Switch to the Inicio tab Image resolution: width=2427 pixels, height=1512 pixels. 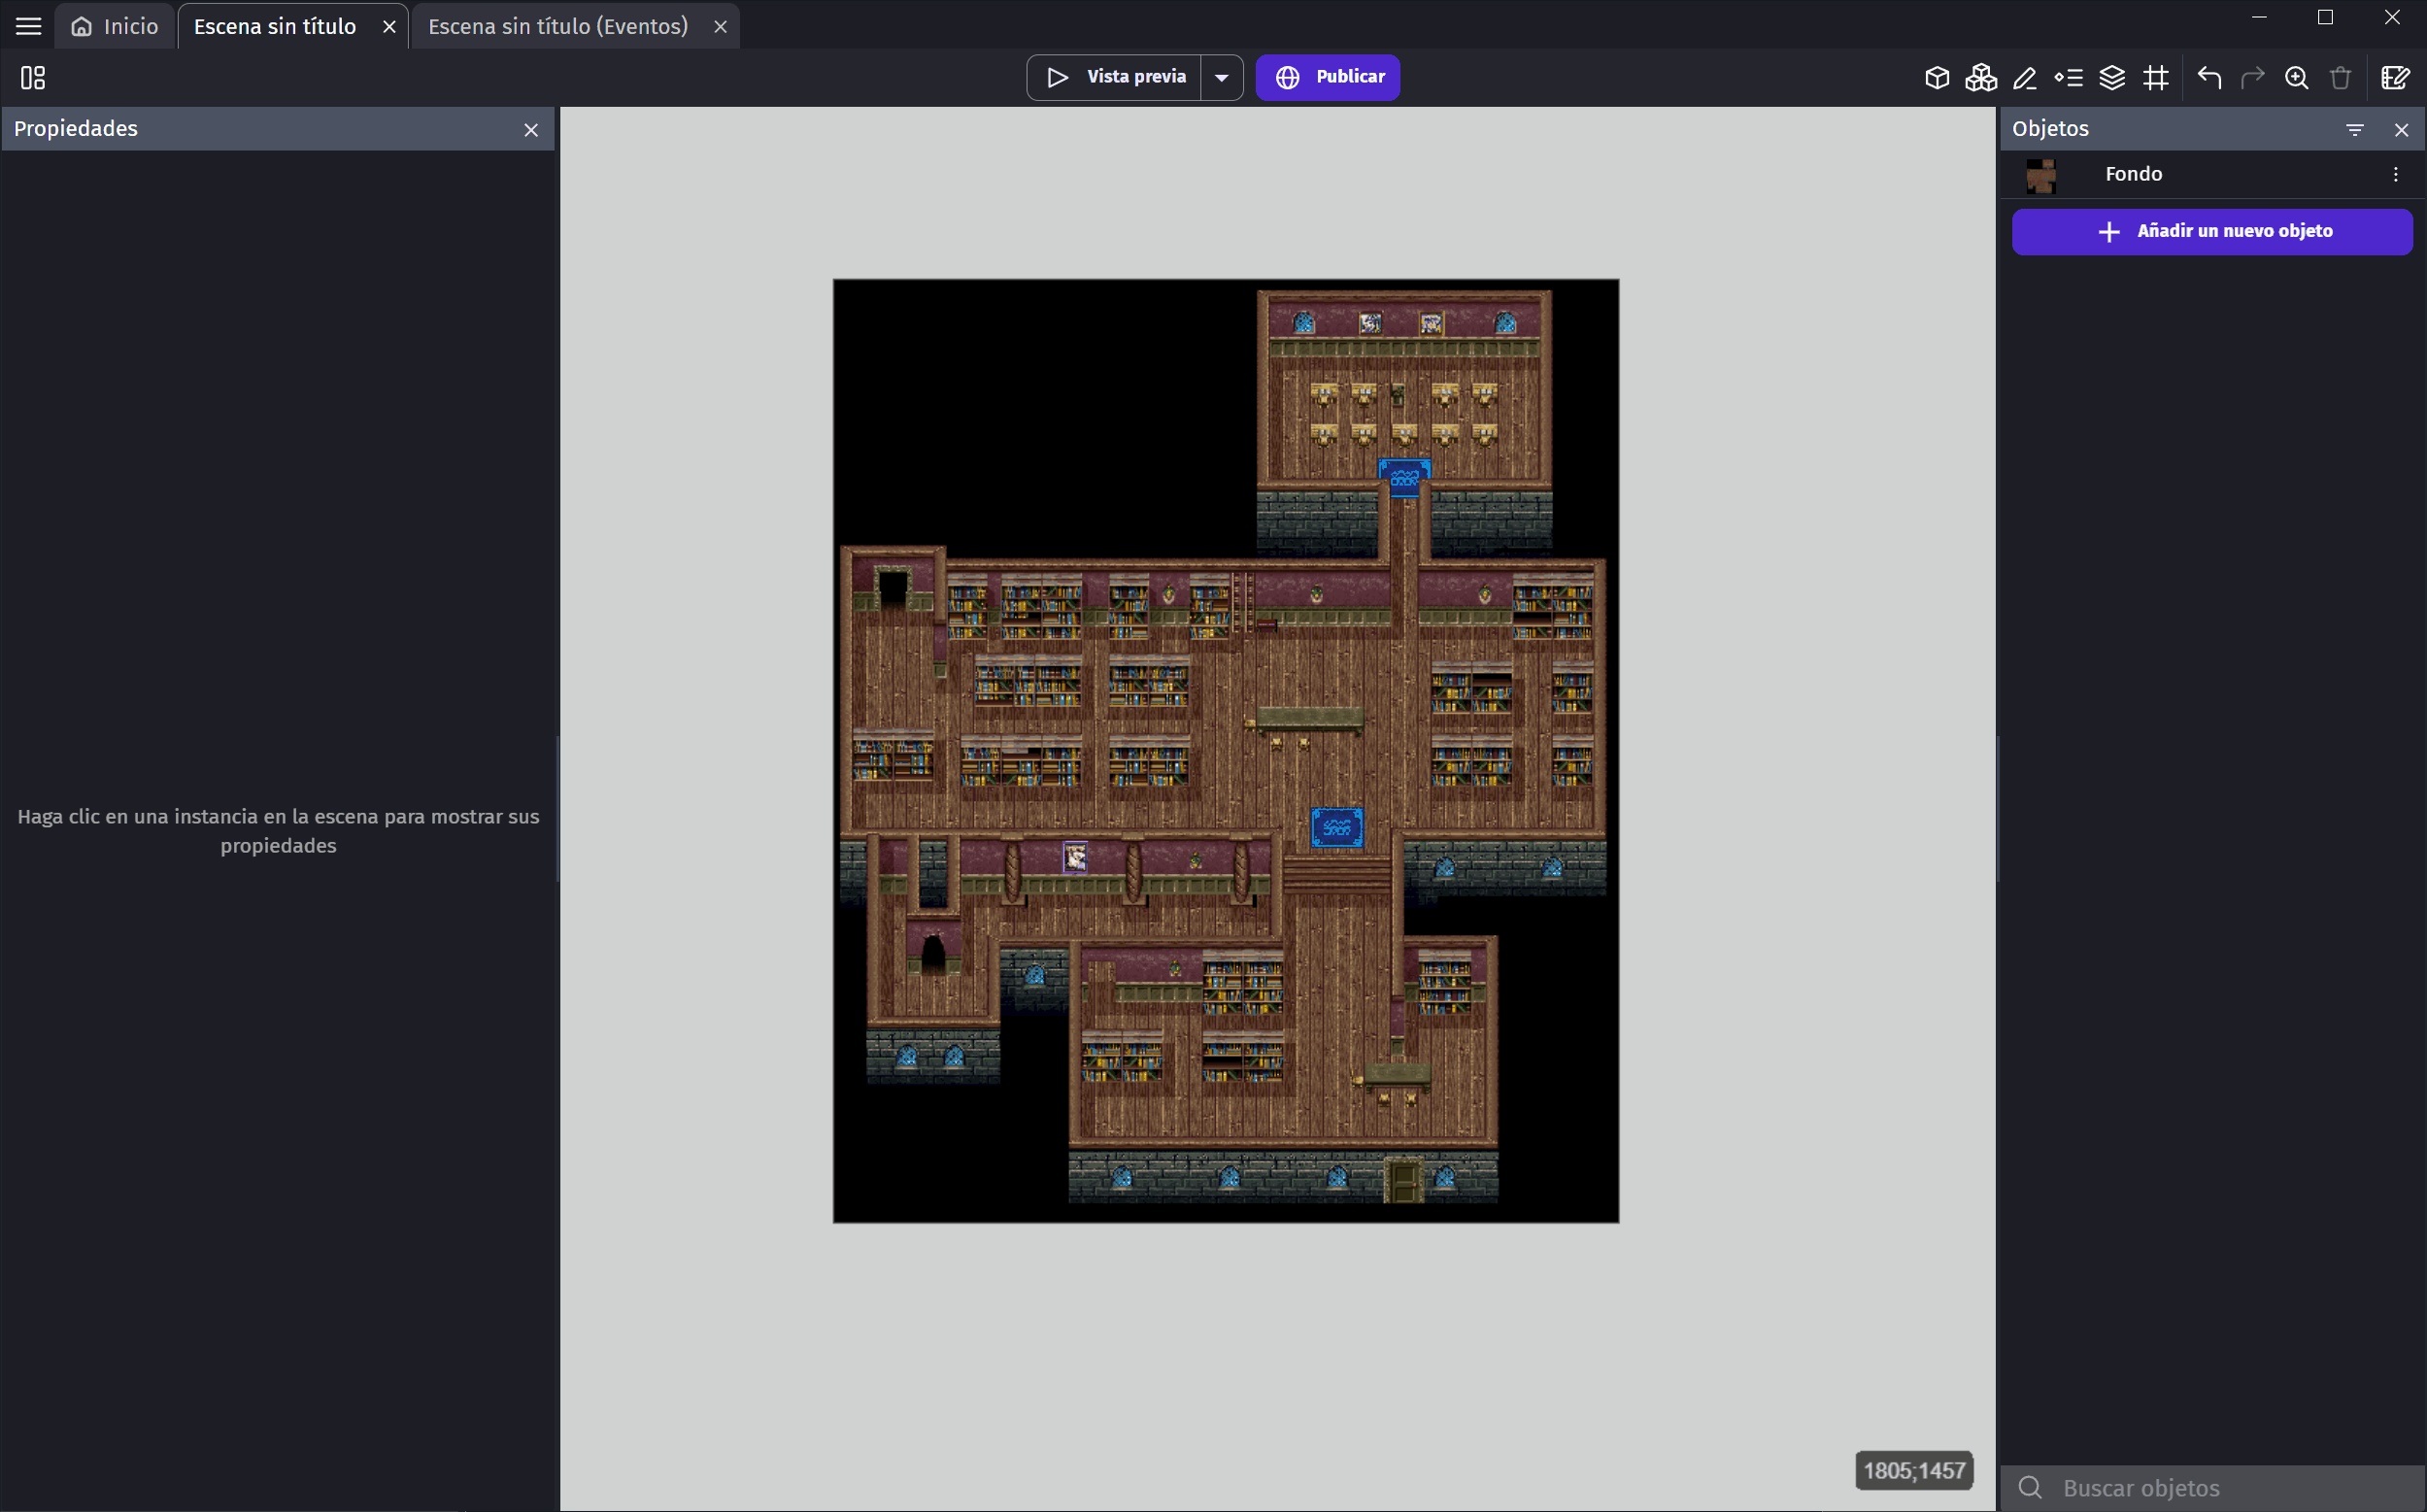115,26
